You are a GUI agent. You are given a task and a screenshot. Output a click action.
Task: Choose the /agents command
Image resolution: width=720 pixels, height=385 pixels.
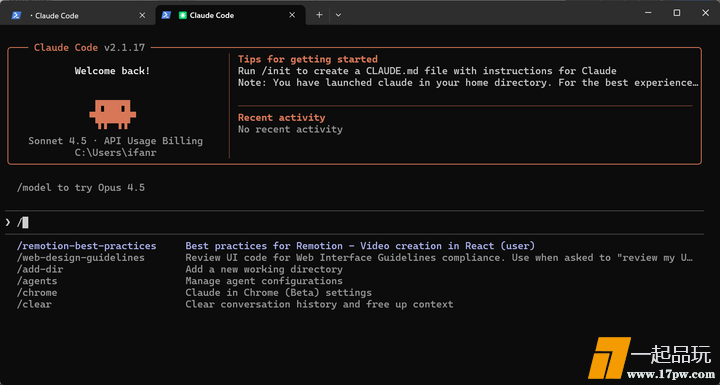pos(37,281)
